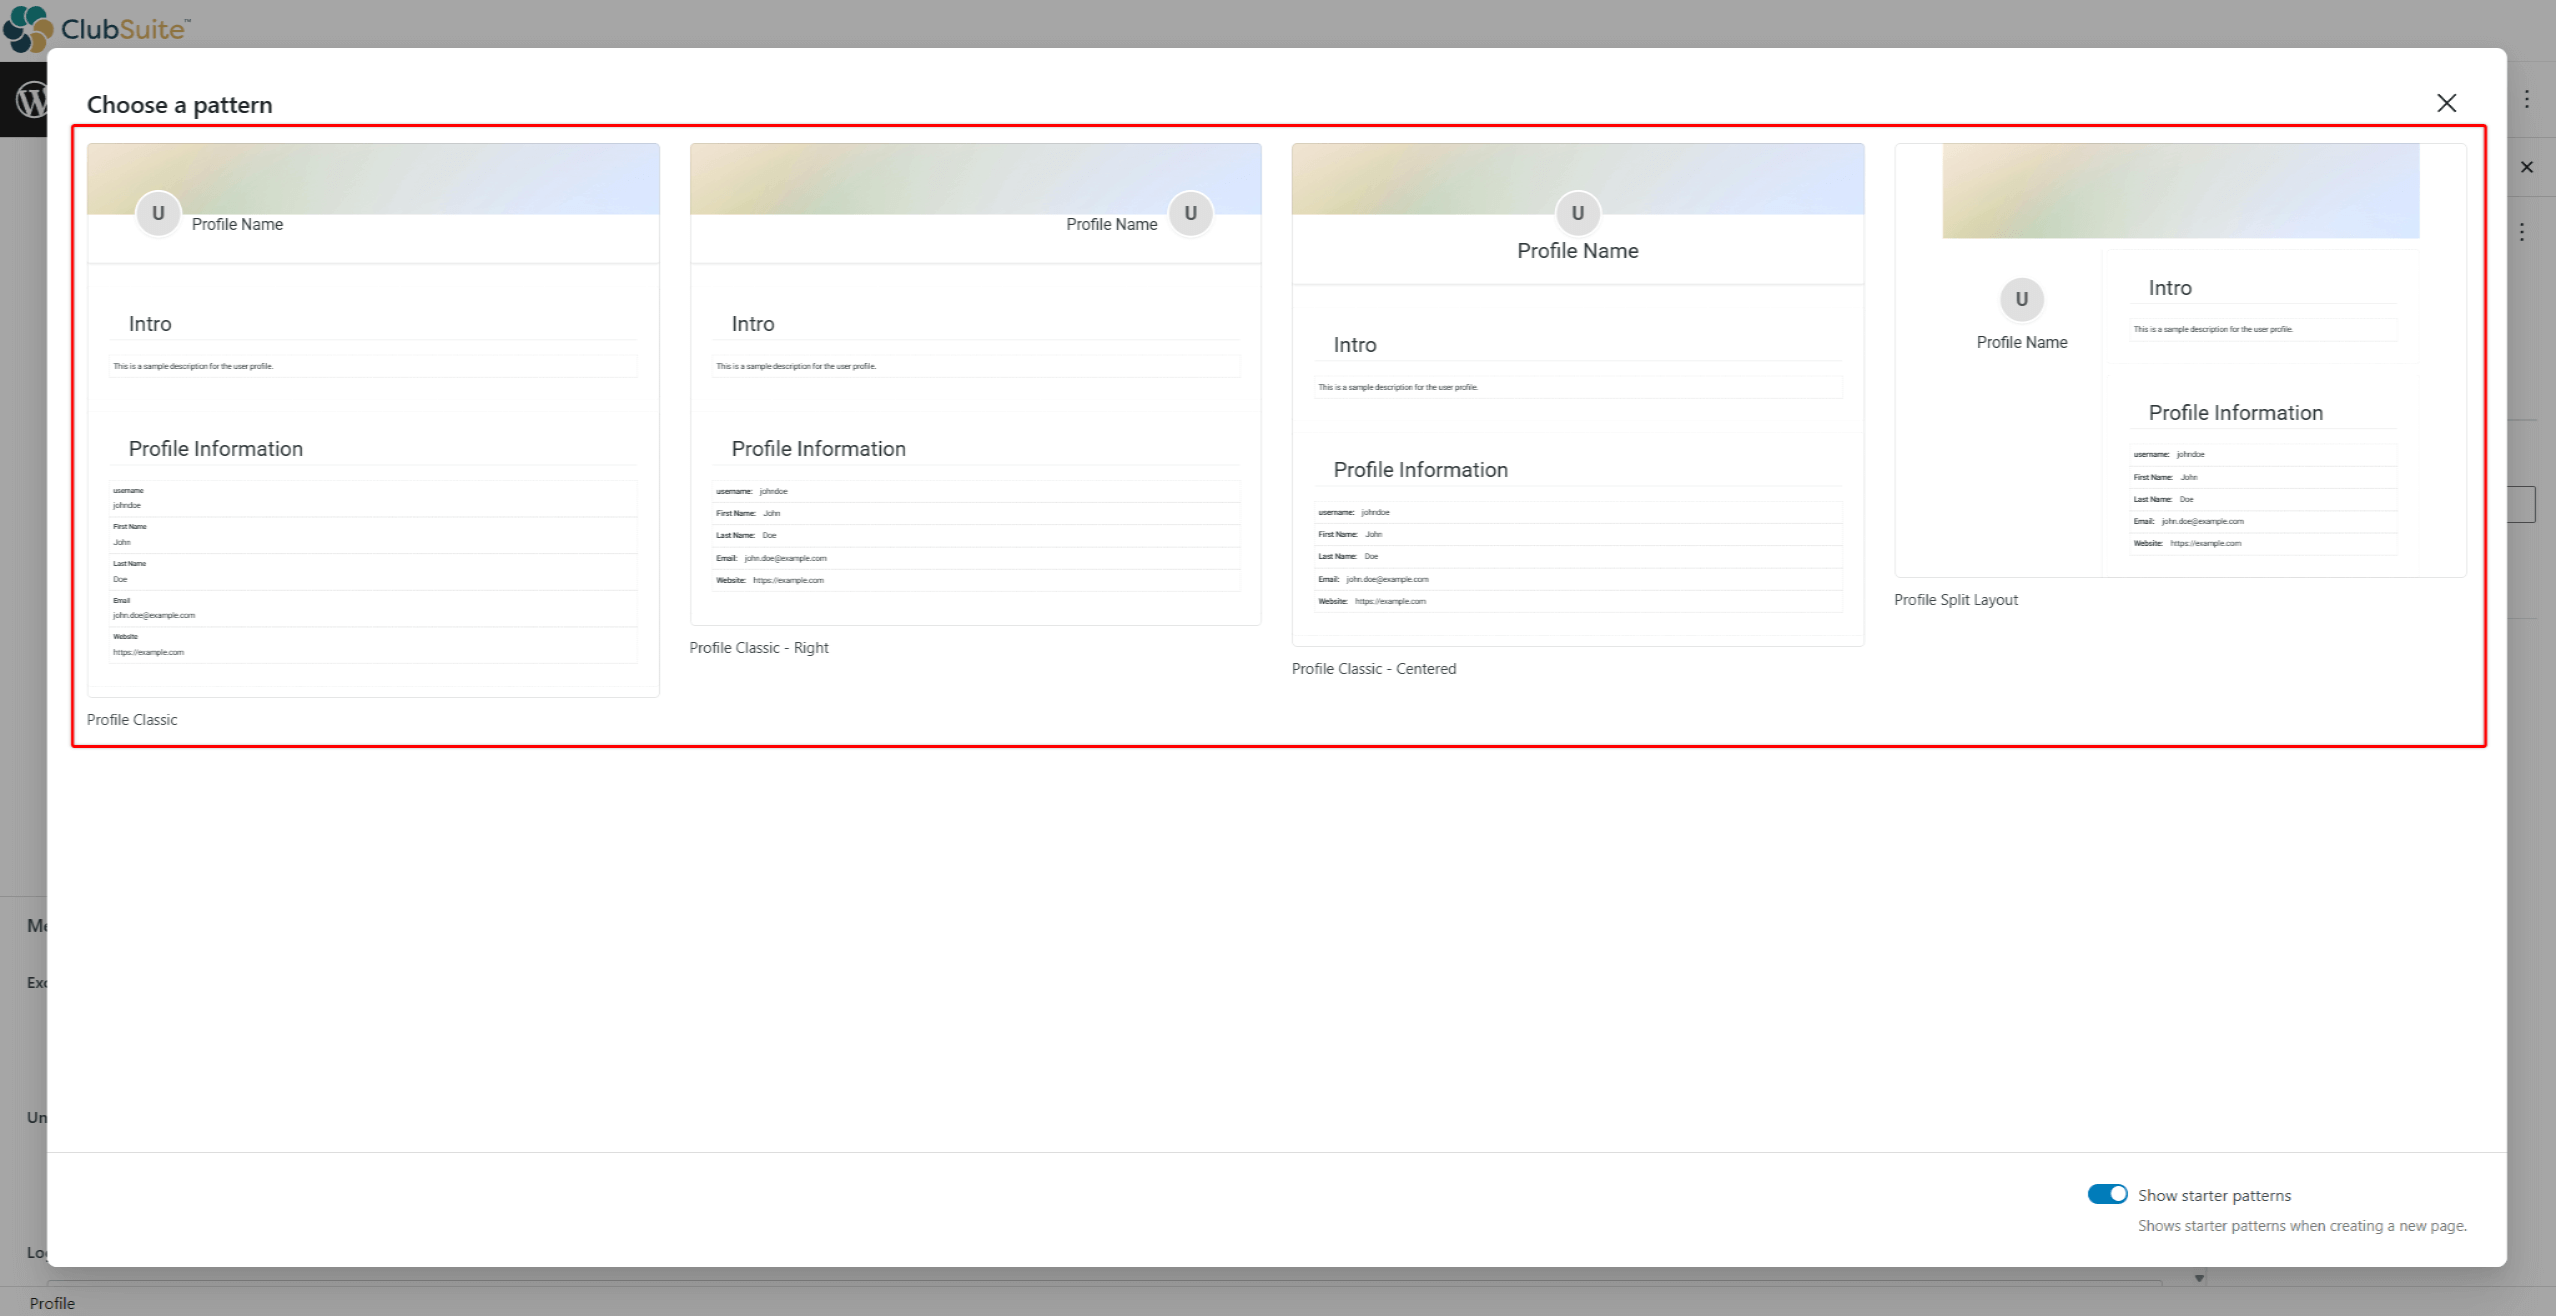
Task: Click the Choose a pattern dialog title
Action: (x=179, y=104)
